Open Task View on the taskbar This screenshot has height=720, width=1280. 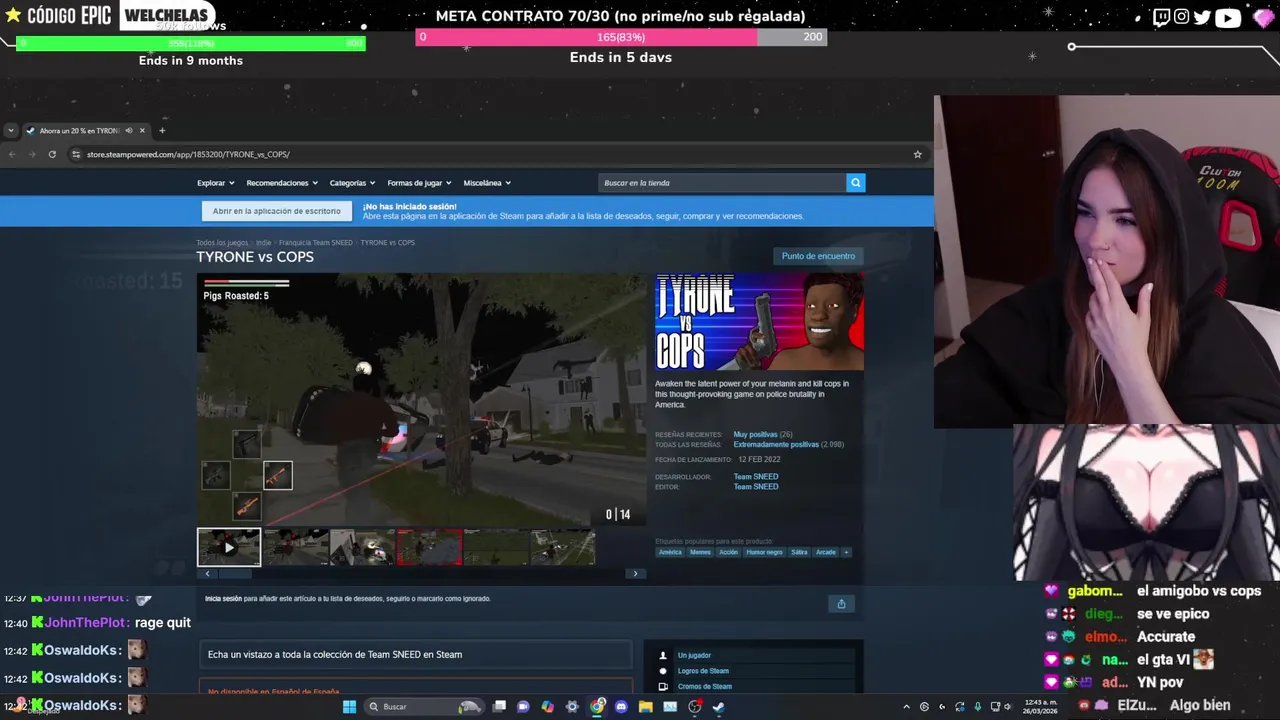point(499,707)
